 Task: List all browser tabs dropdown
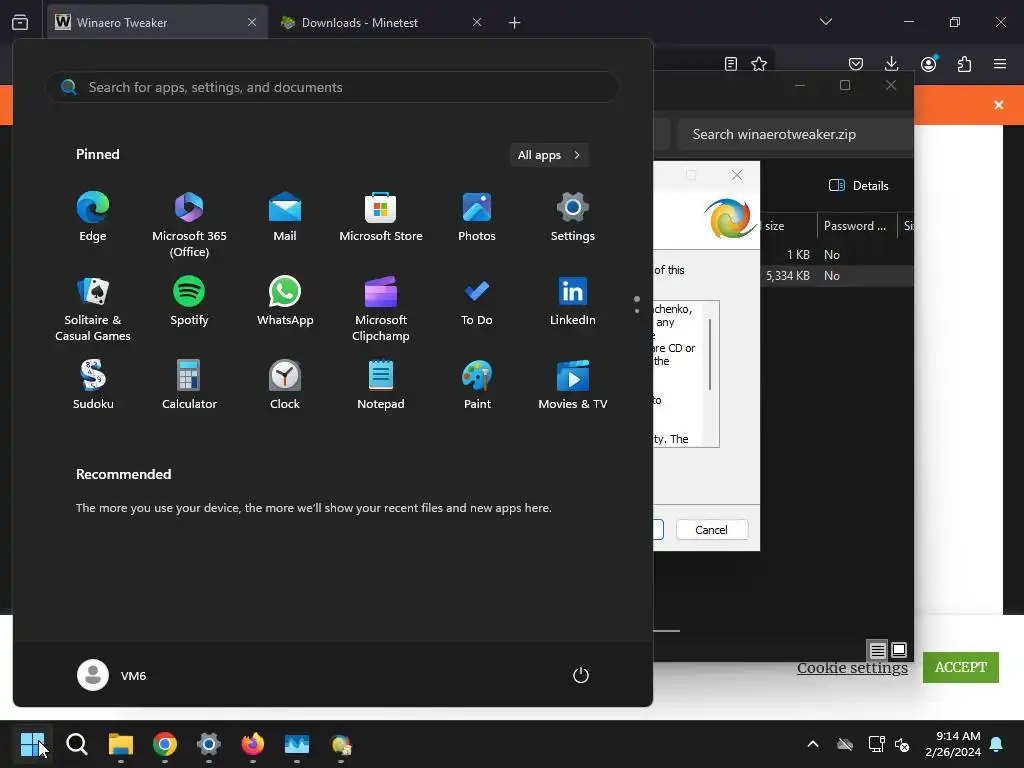(x=826, y=22)
